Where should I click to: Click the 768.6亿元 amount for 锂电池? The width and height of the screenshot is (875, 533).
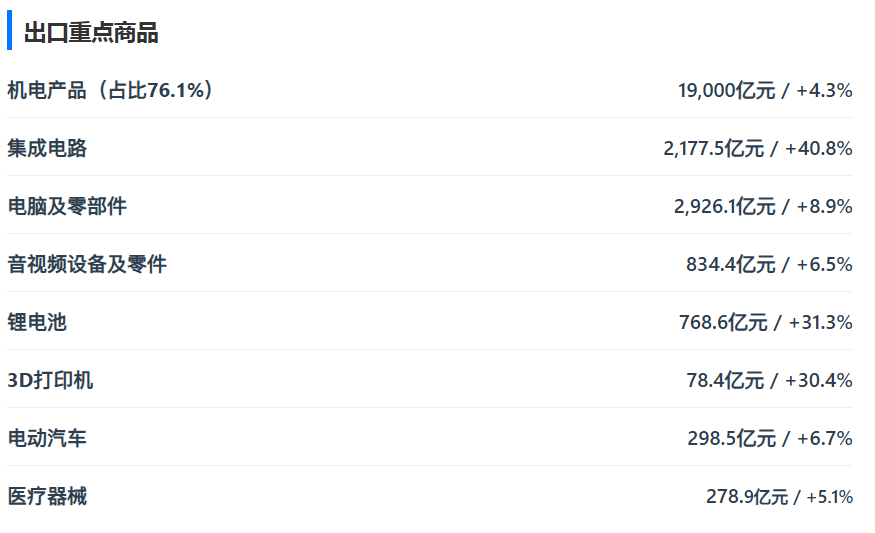click(x=722, y=323)
